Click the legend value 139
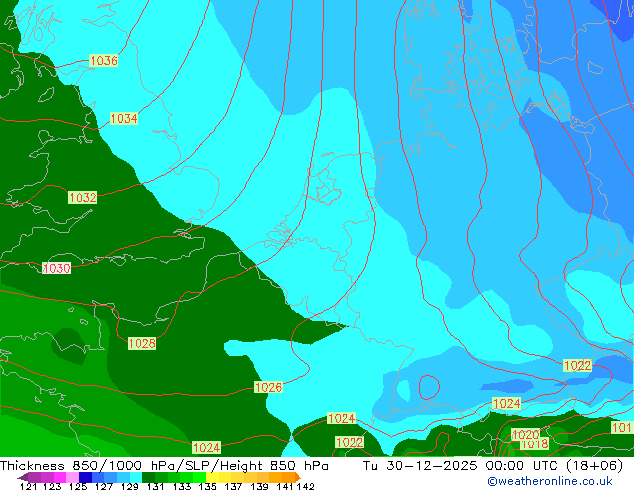This screenshot has width=634, height=490. point(260,486)
